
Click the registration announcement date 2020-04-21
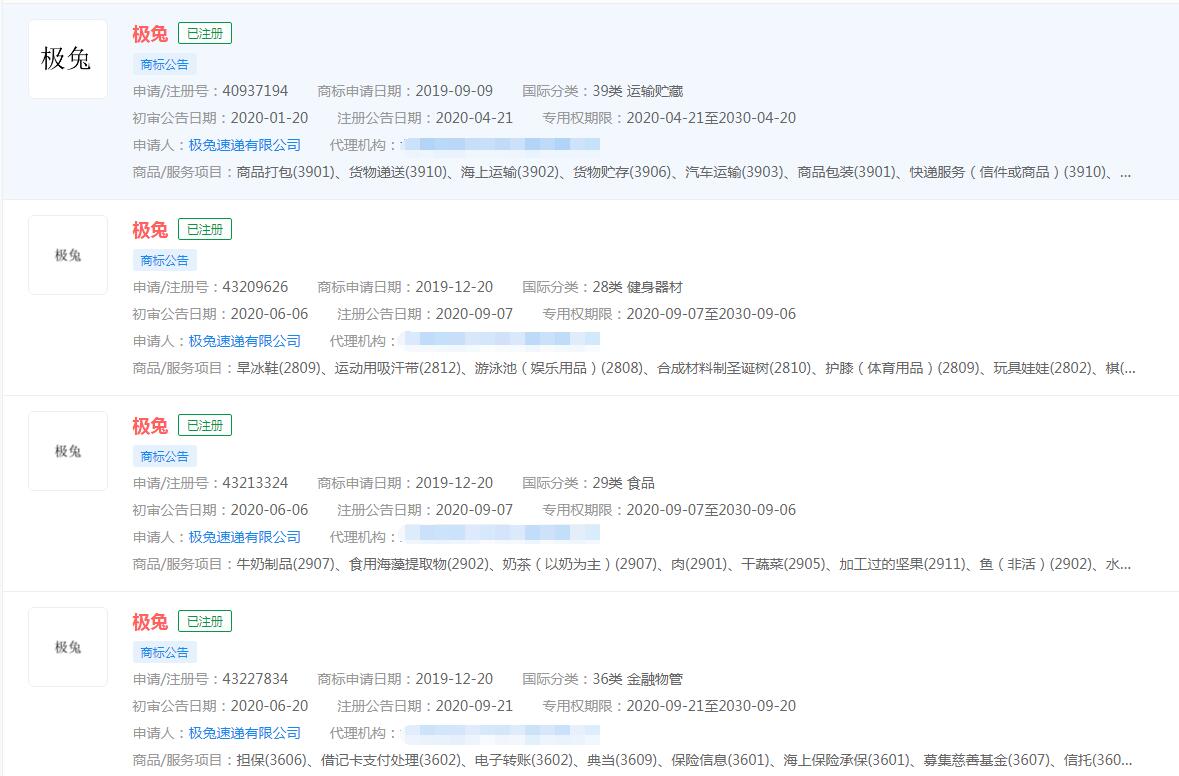pos(474,118)
